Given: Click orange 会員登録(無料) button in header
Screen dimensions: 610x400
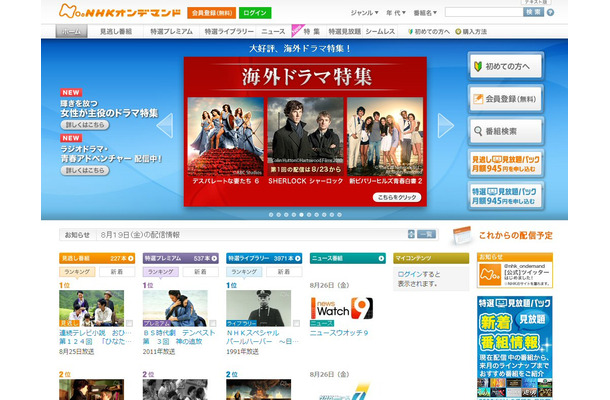Looking at the screenshot, I should pyautogui.click(x=212, y=13).
